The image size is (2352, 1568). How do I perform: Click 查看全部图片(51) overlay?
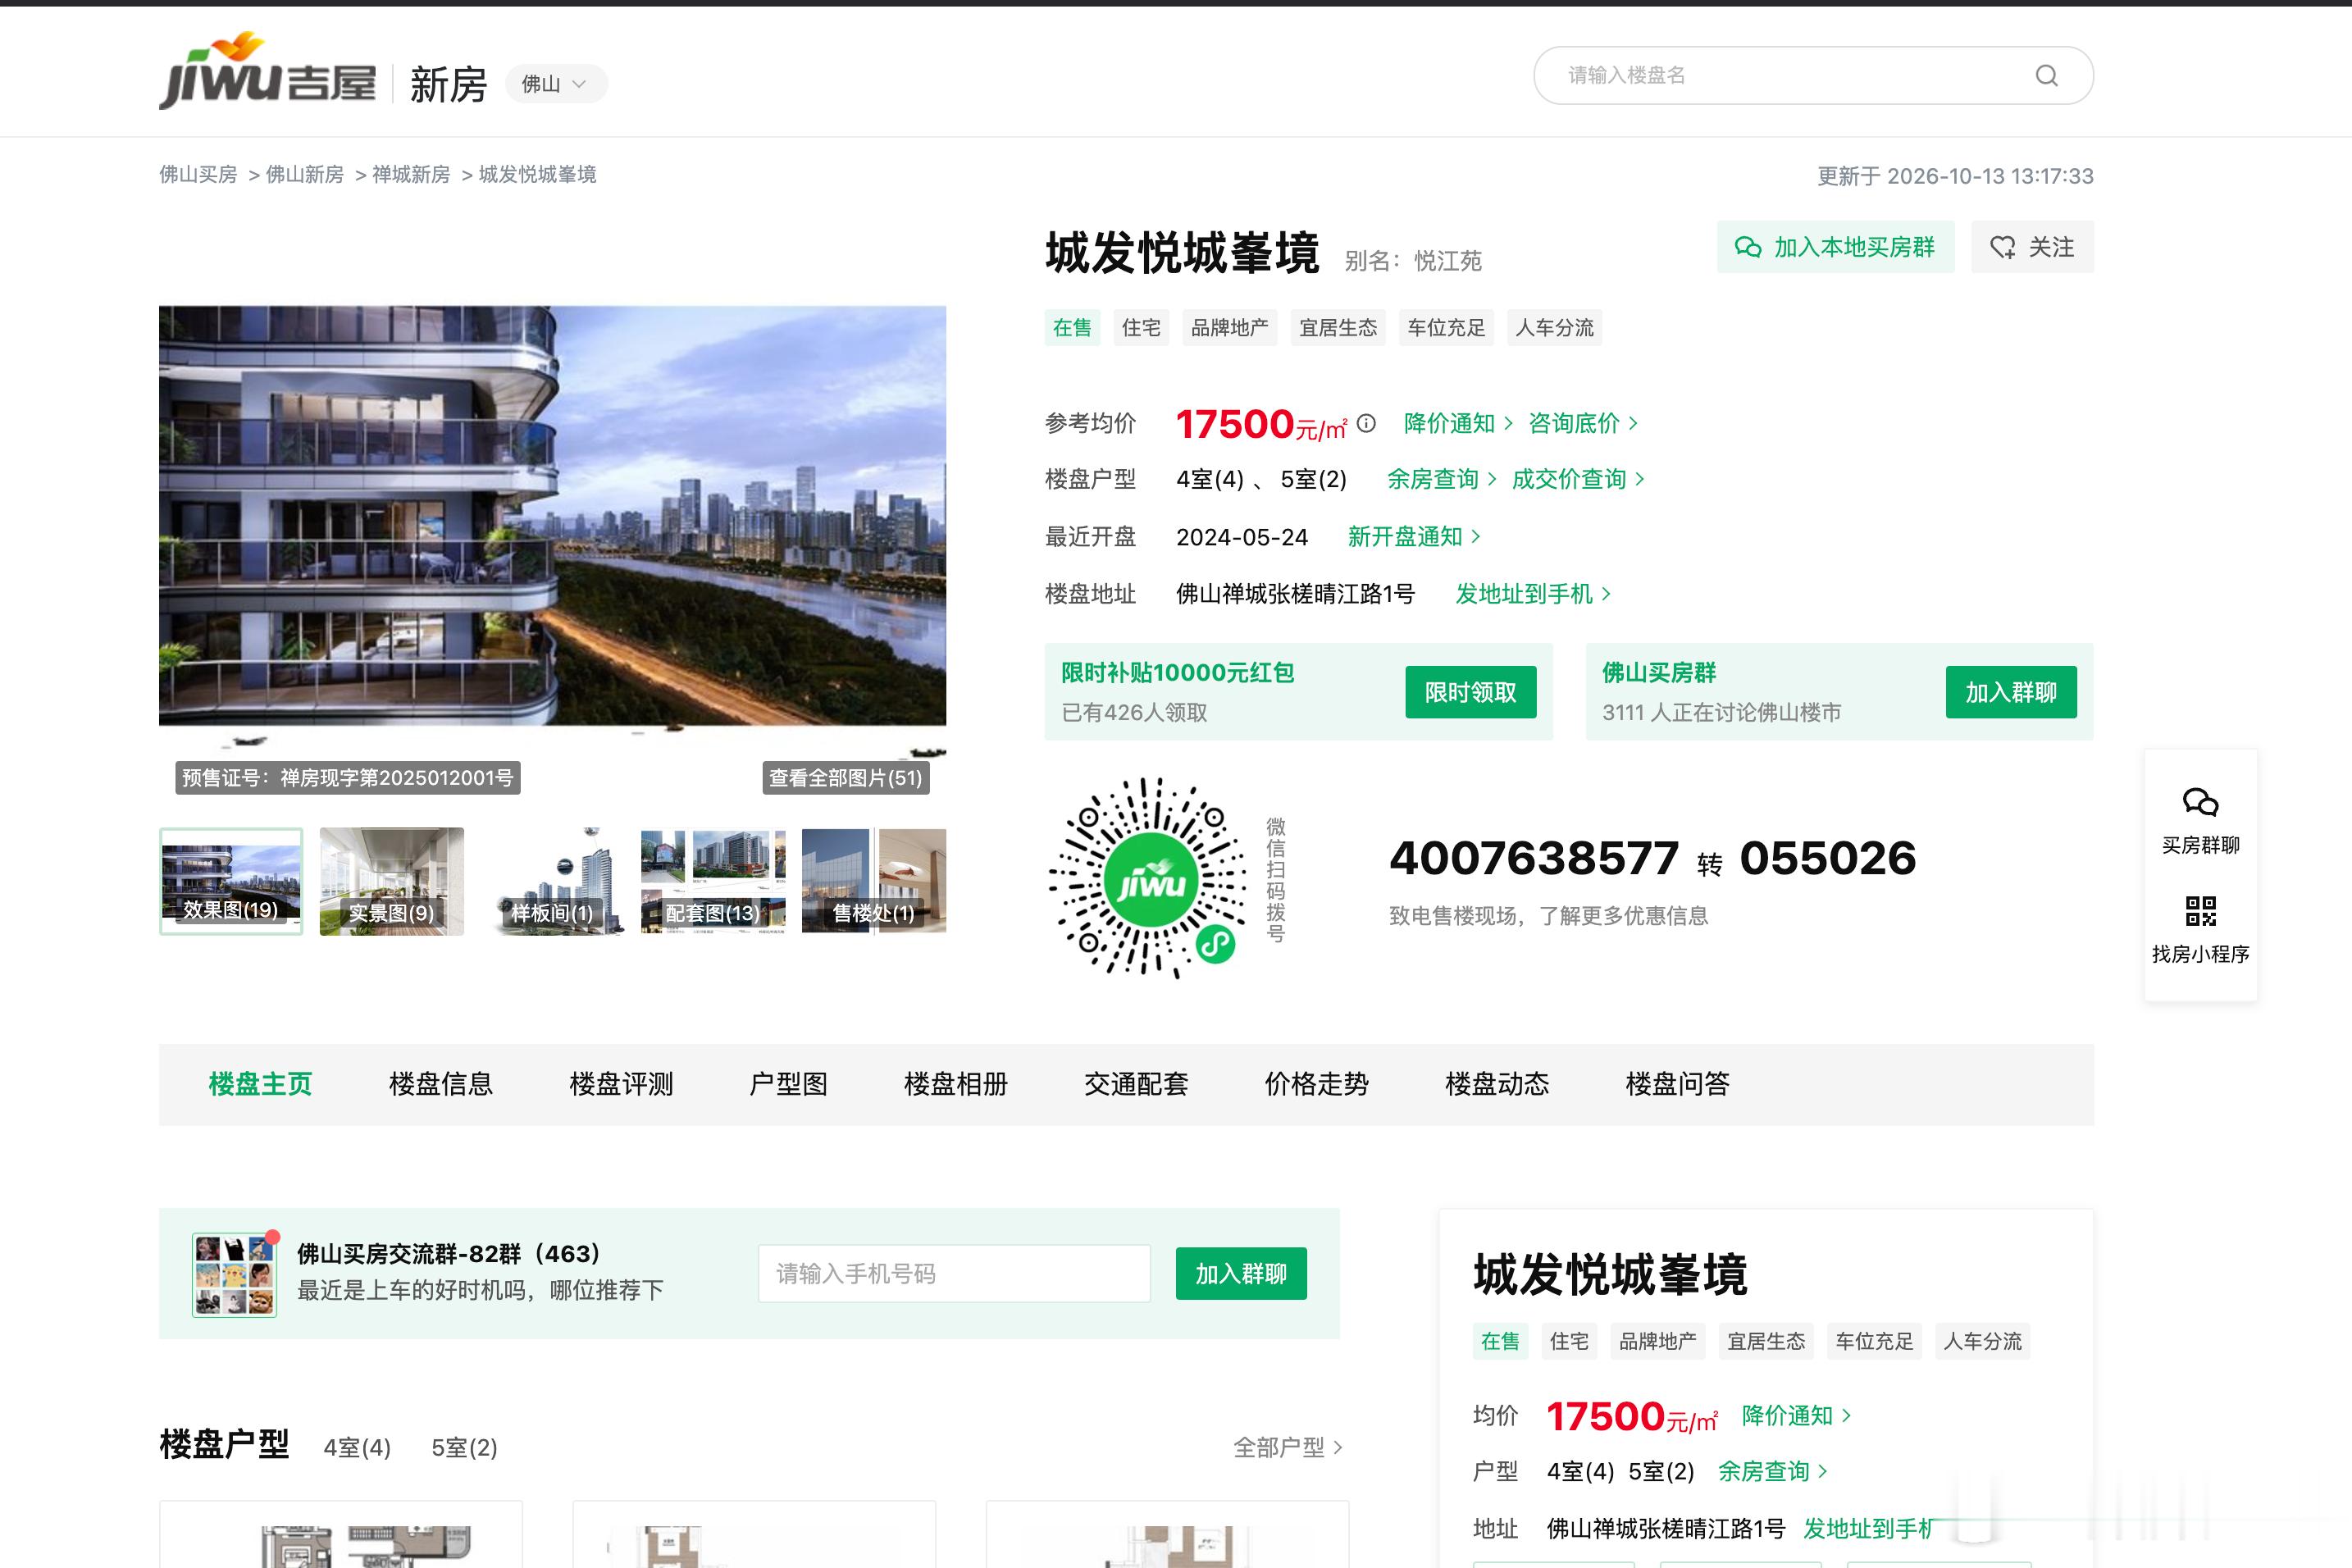tap(846, 778)
